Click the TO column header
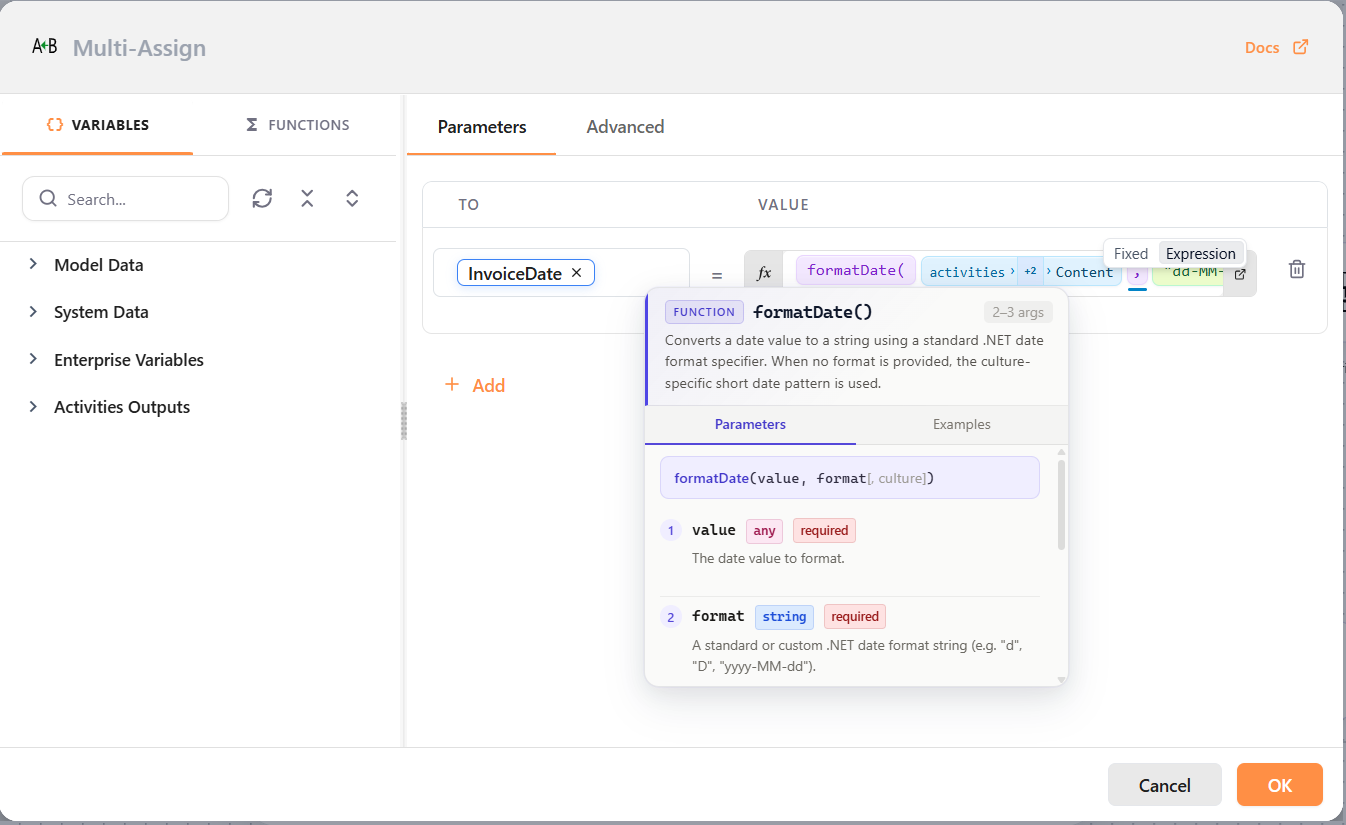1346x825 pixels. tap(469, 205)
